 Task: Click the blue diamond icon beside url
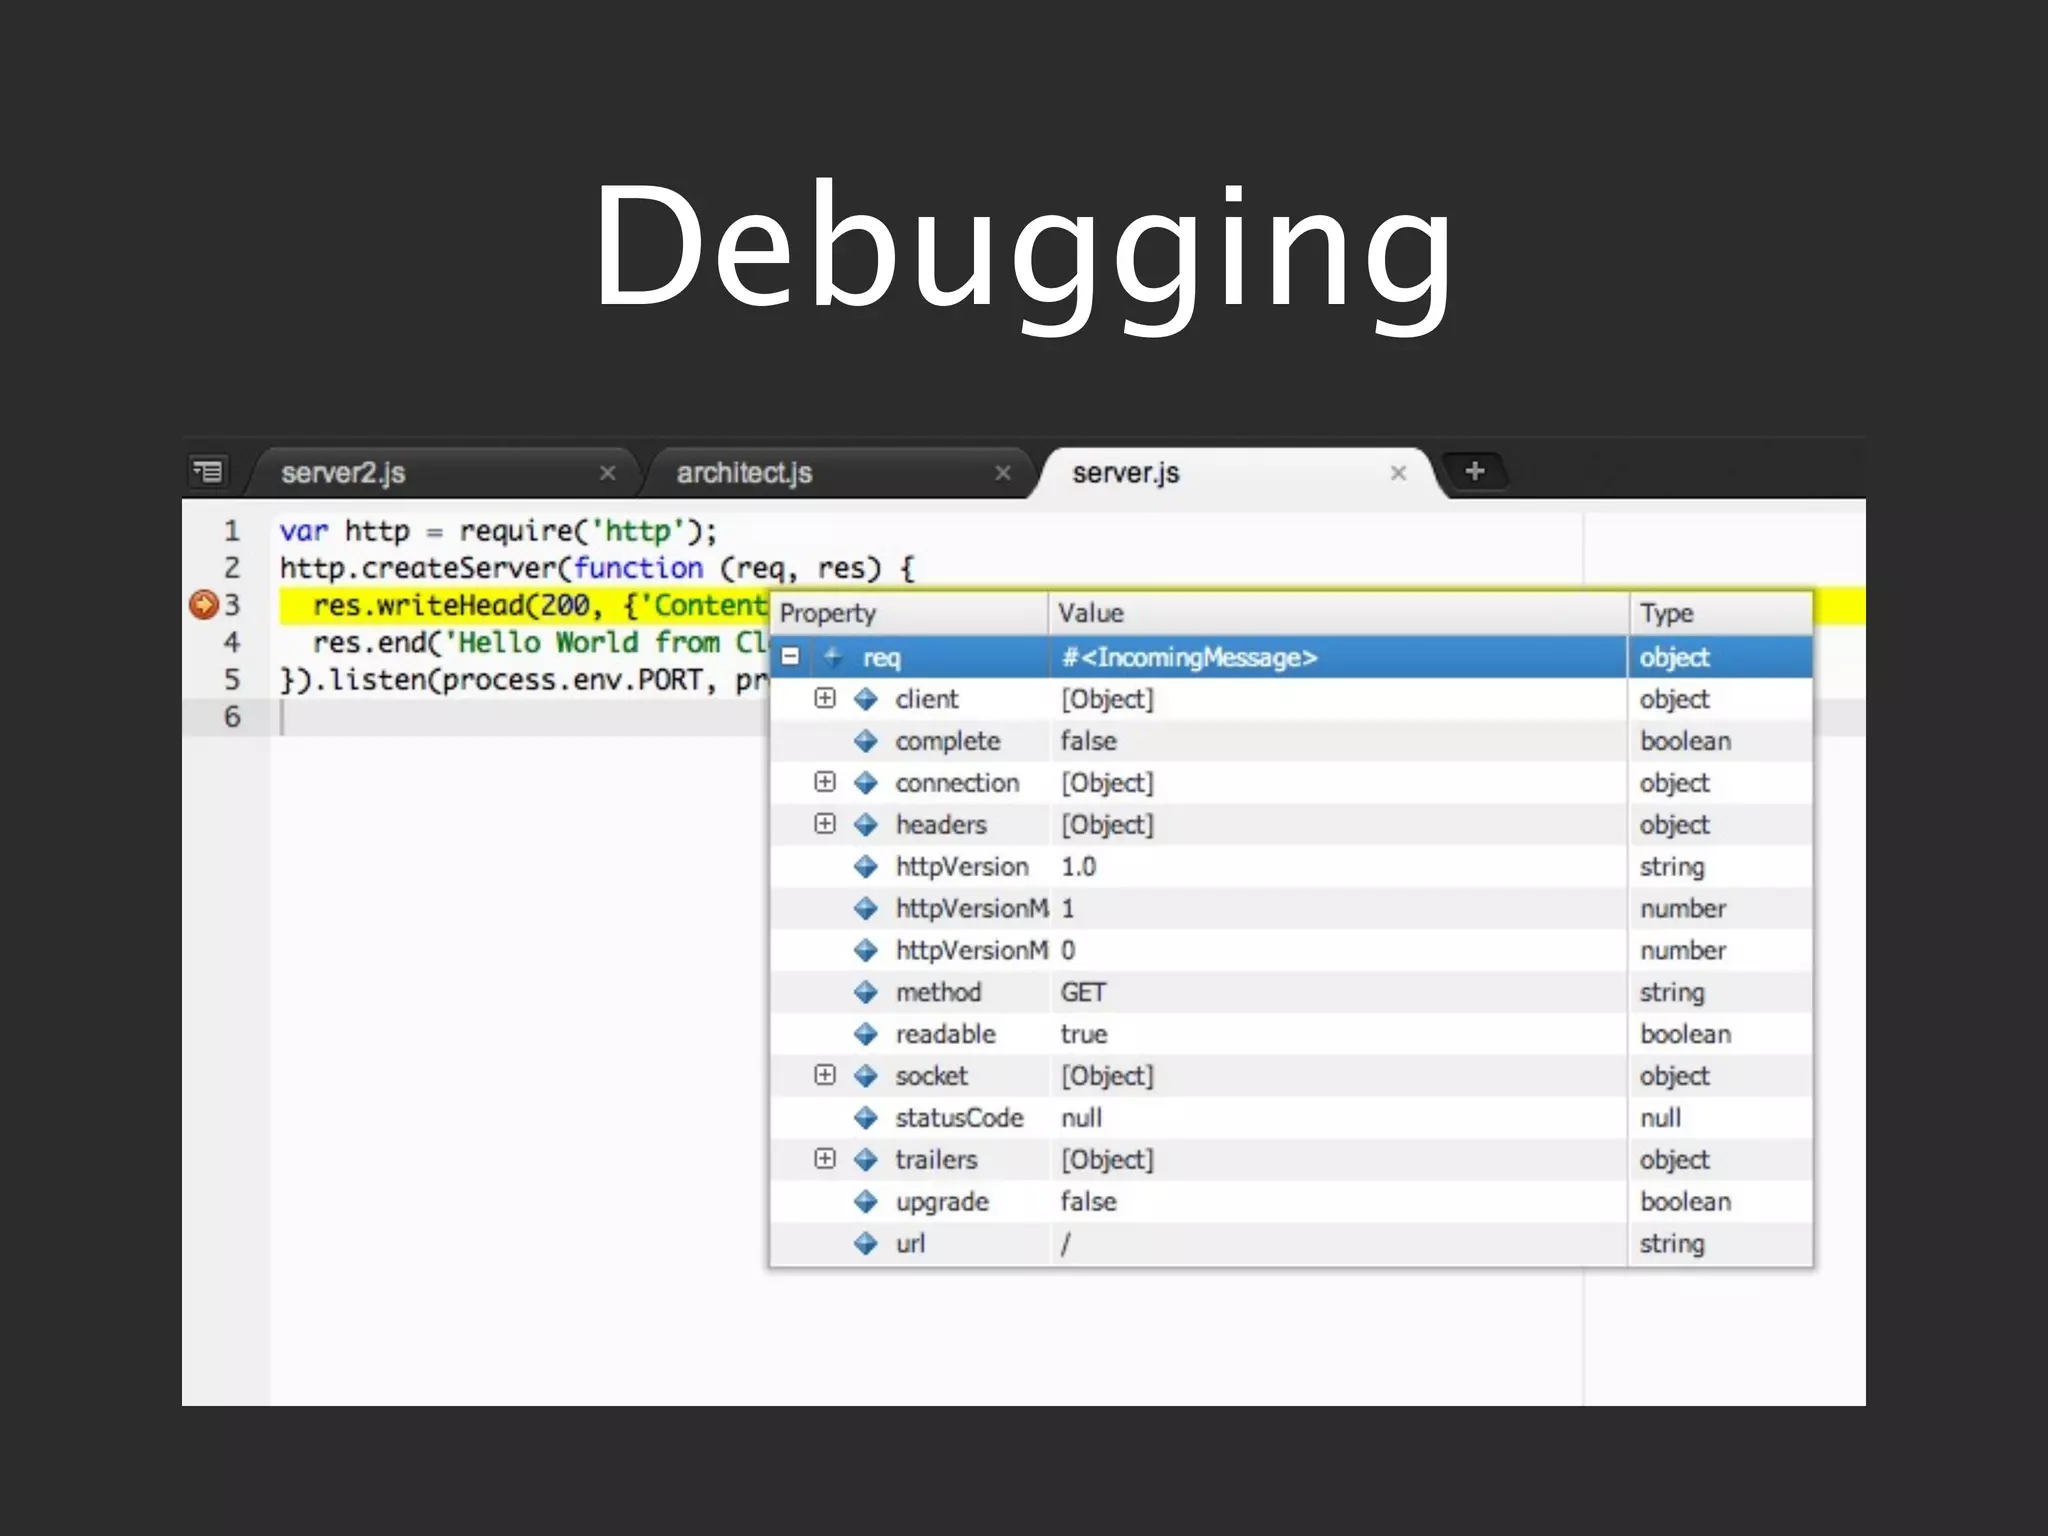click(866, 1244)
